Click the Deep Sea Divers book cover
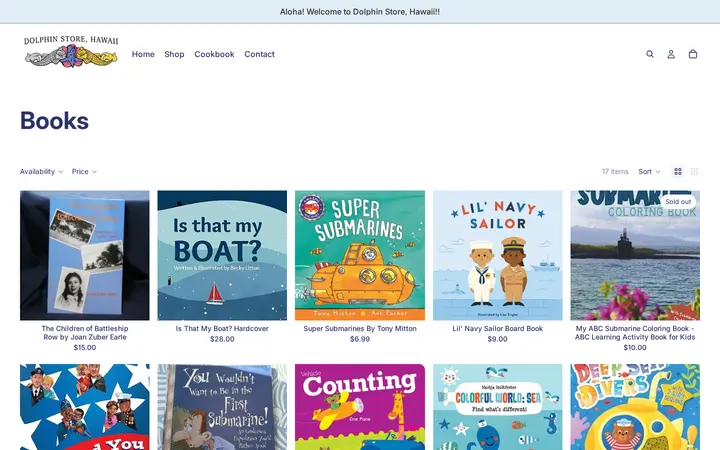 635,407
